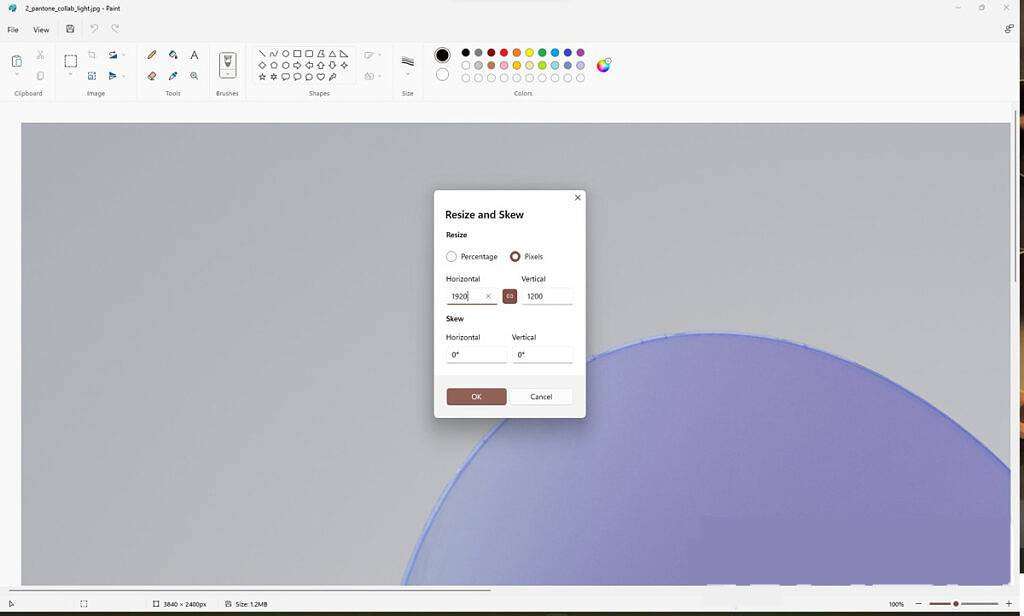Screen dimensions: 1024x616
Task: Pick the red color swatch
Action: point(504,53)
